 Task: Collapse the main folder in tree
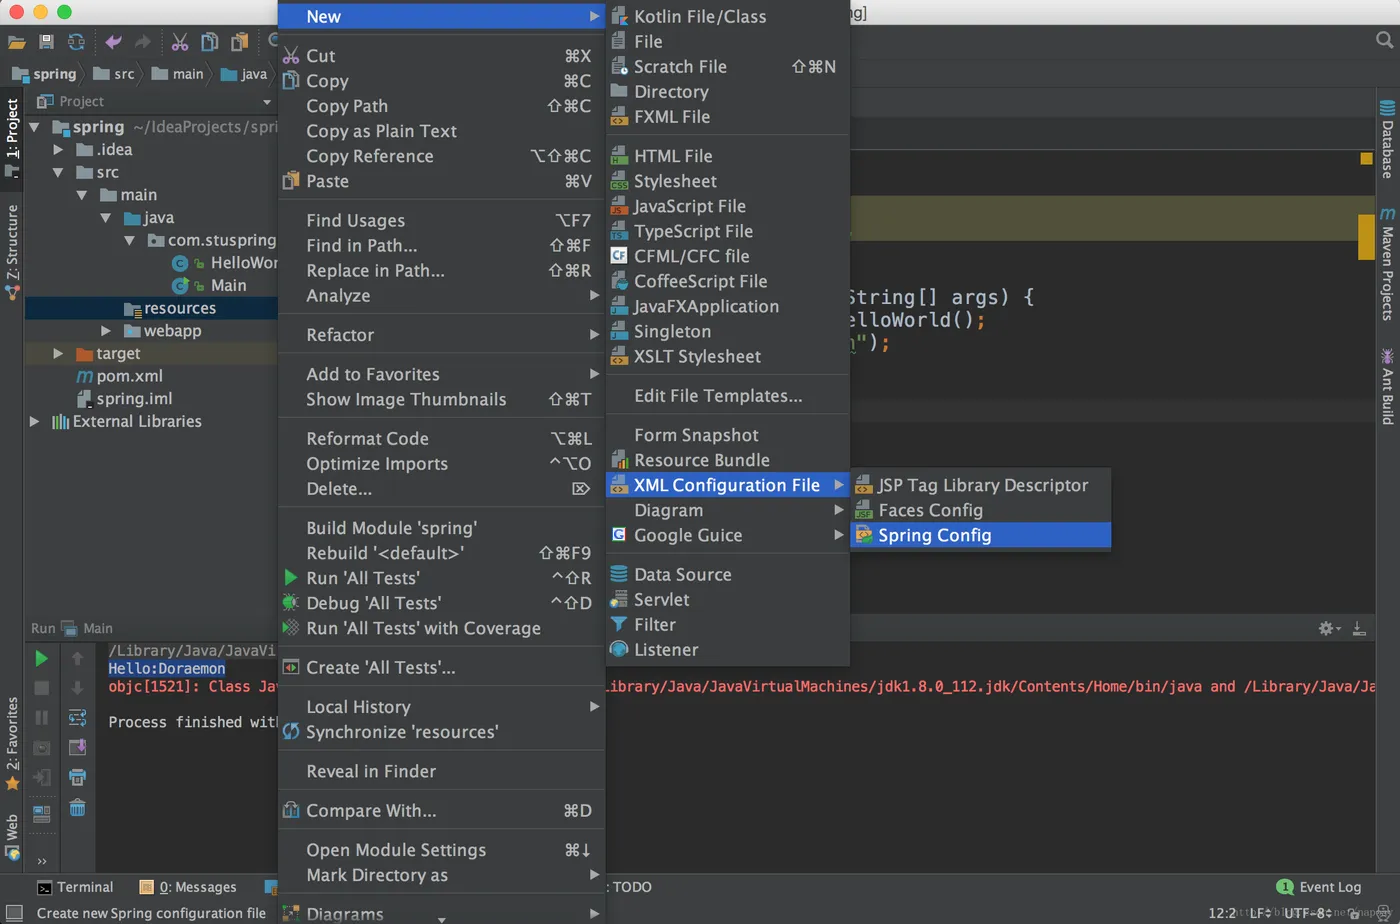pos(82,195)
